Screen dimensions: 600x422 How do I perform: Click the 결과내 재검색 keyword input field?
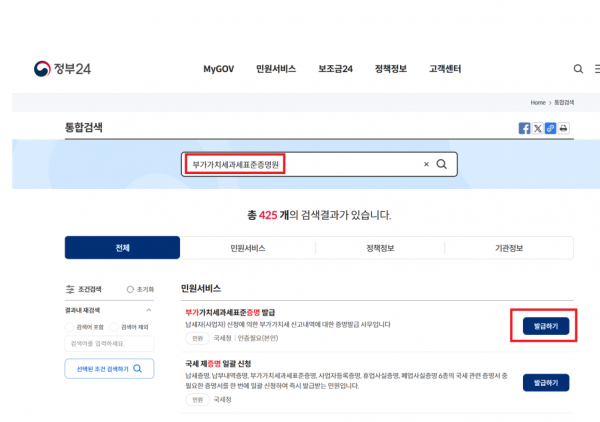pos(110,344)
